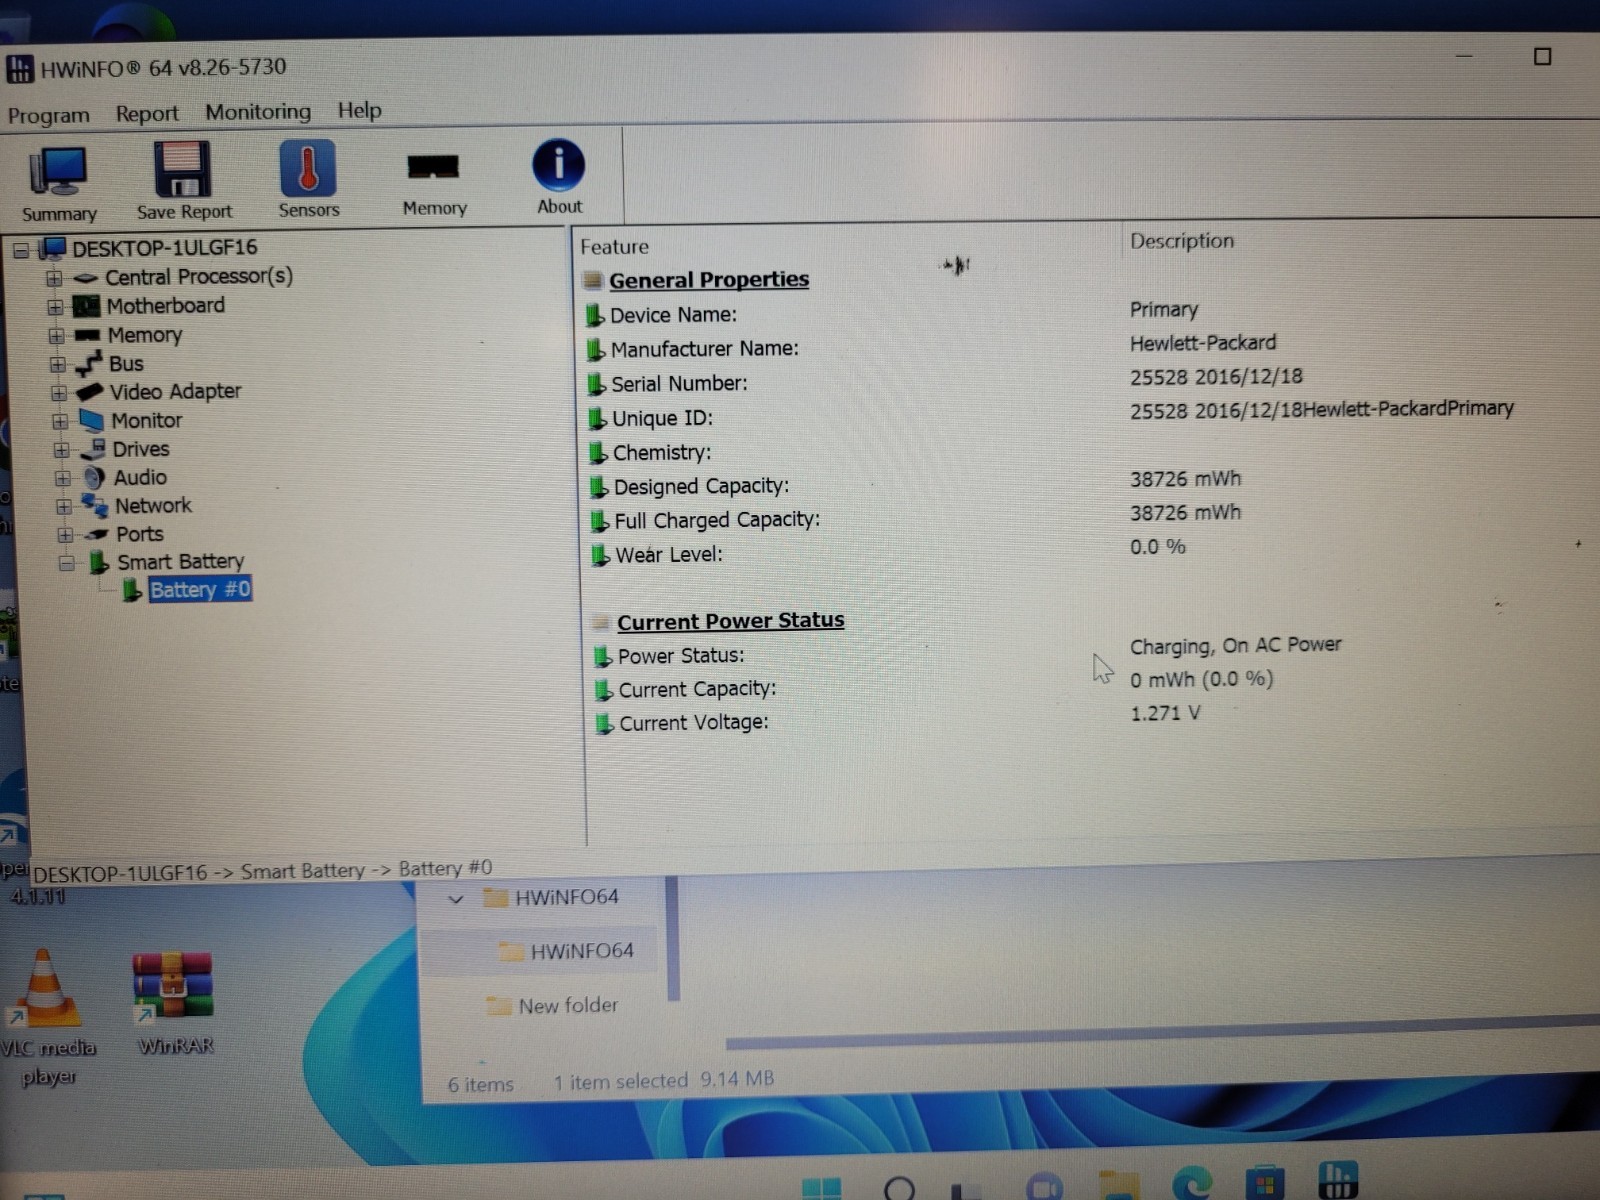The image size is (1600, 1200).
Task: Collapse HWiNFO64 folder chevron in Explorer
Action: (x=456, y=899)
